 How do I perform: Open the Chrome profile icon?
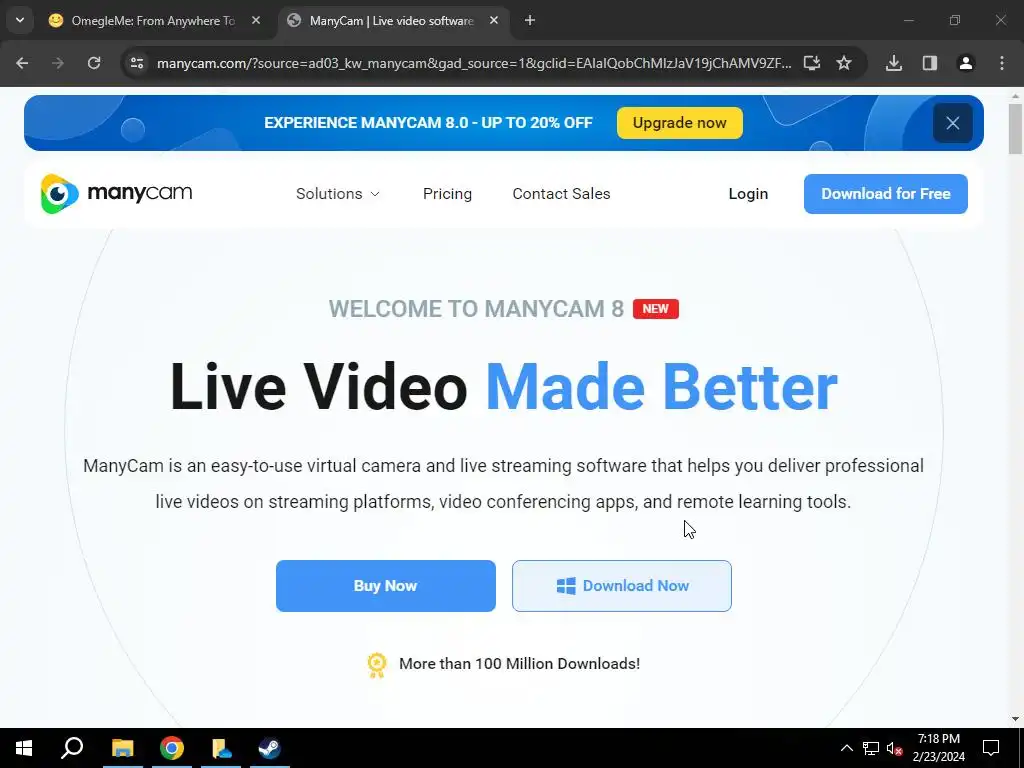tap(966, 63)
